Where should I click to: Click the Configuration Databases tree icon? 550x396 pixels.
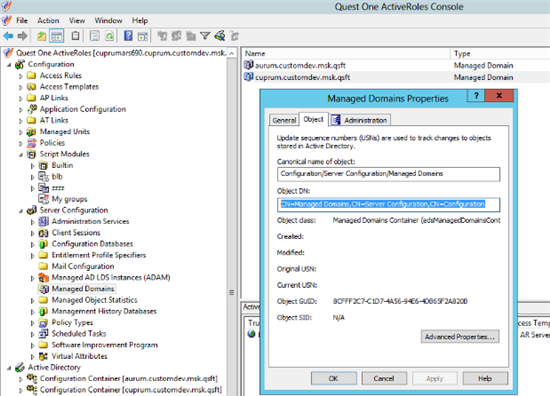(43, 244)
